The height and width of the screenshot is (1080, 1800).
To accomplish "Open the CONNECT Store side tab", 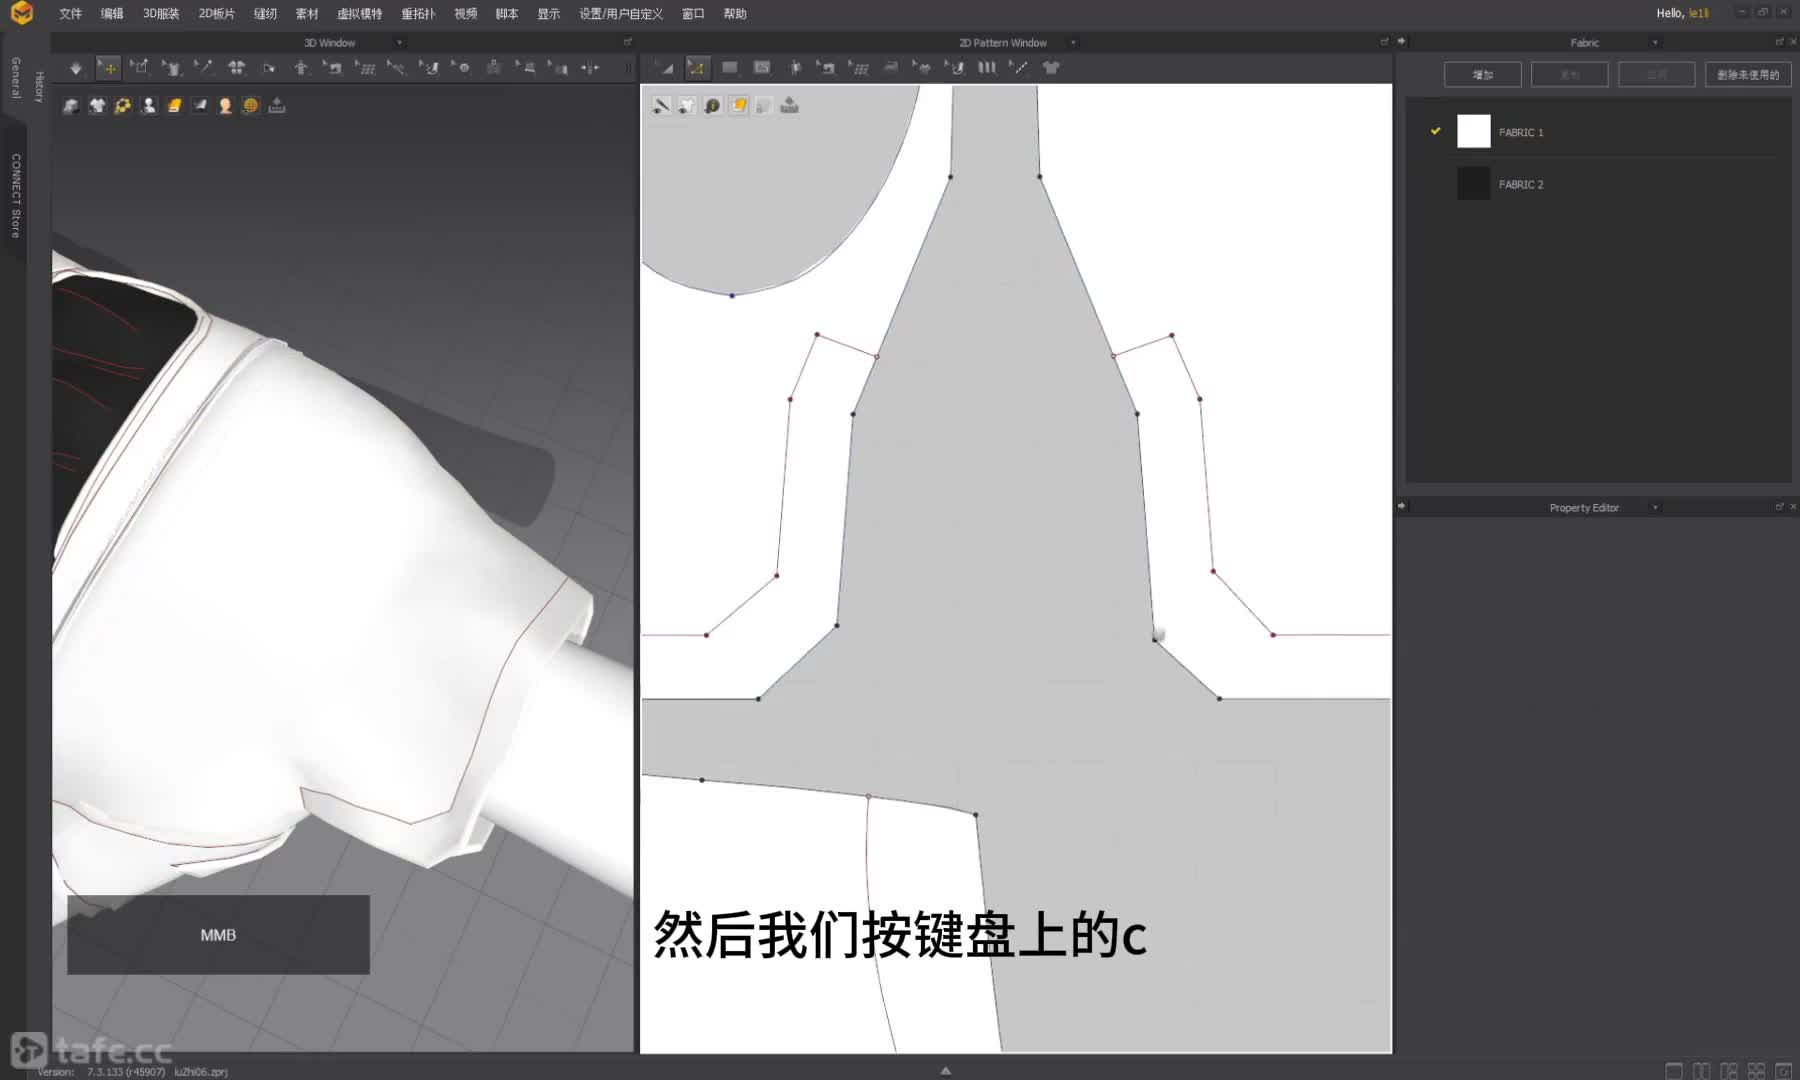I will point(16,196).
